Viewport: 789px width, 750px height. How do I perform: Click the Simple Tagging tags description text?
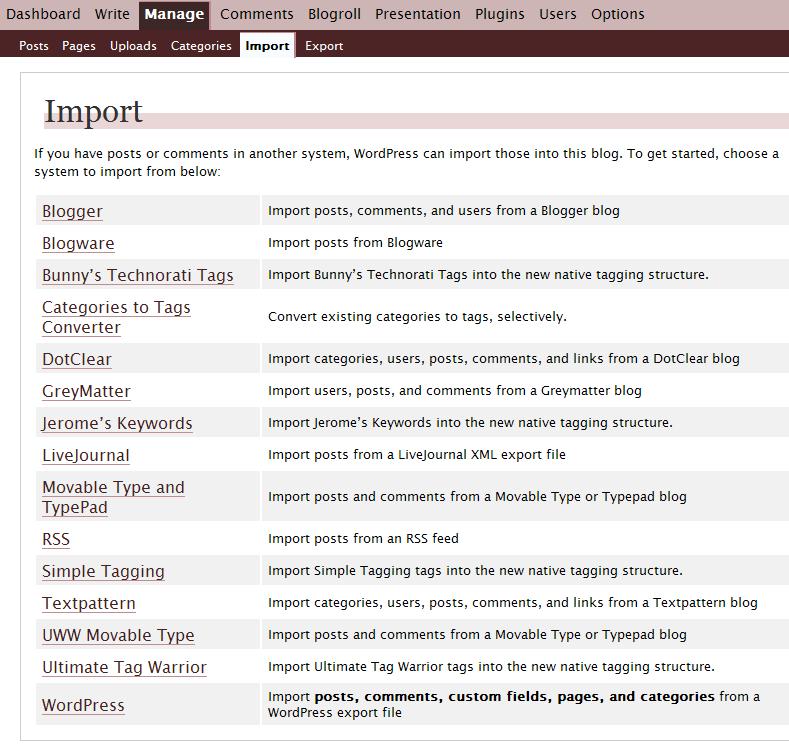[475, 570]
